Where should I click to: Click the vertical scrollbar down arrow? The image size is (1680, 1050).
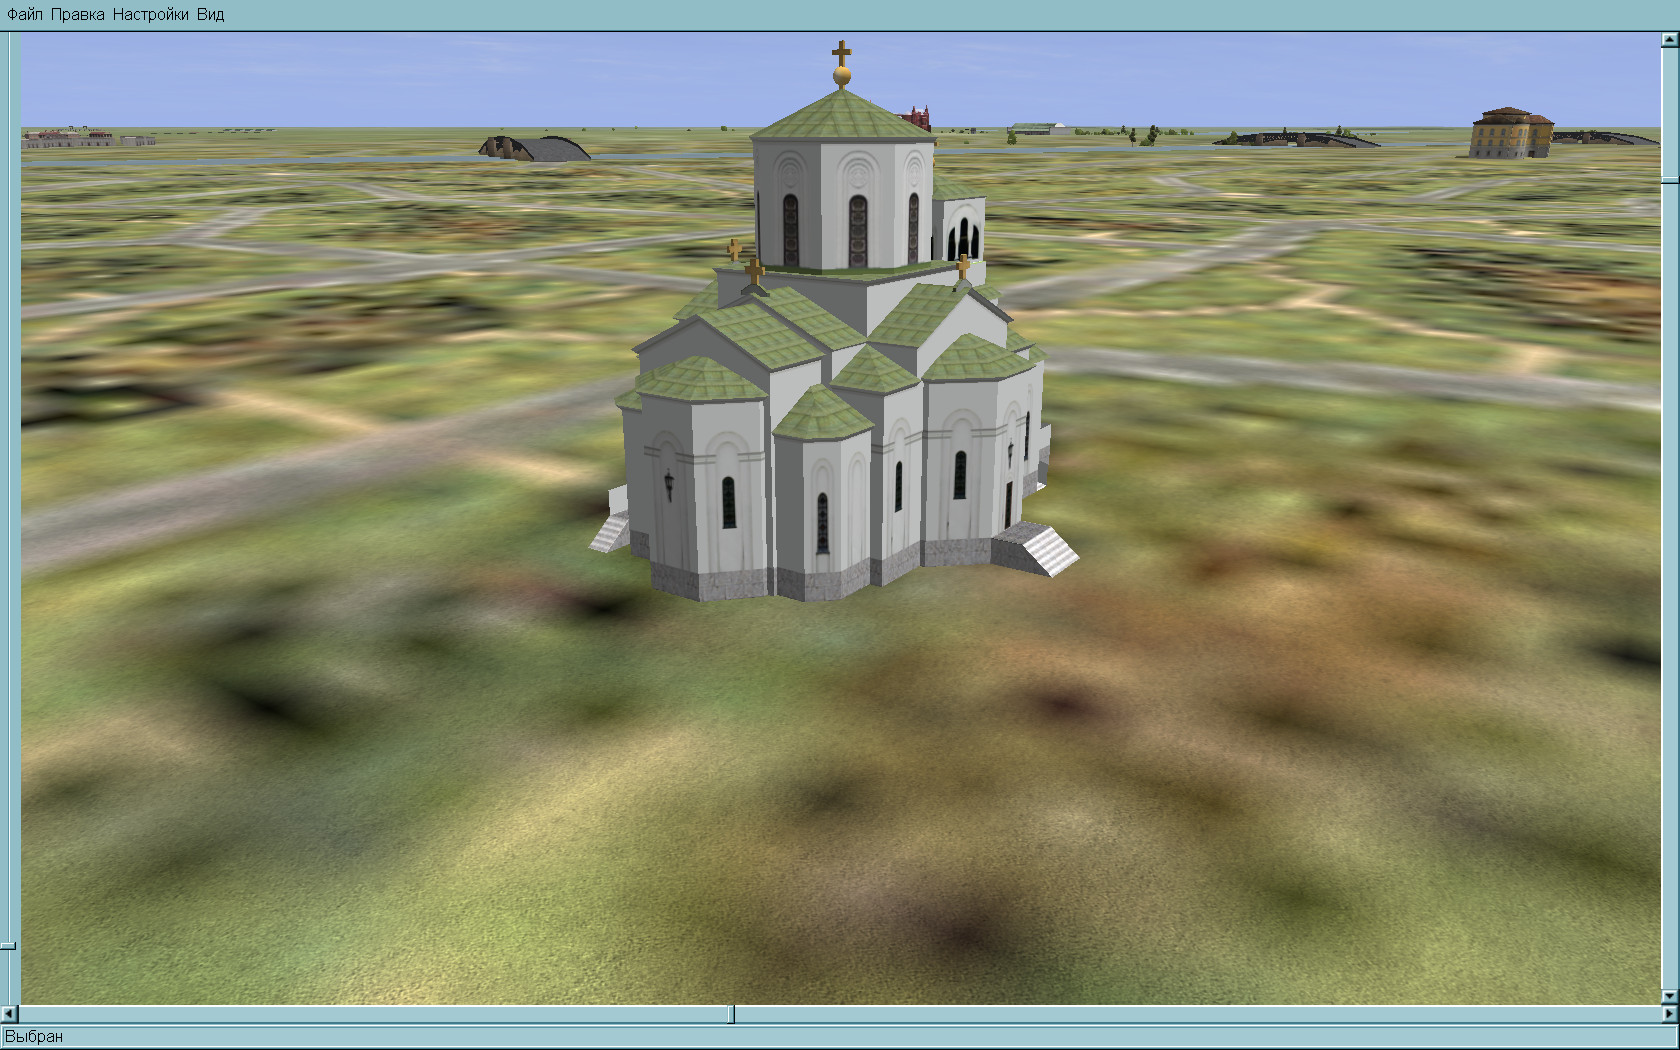1670,997
